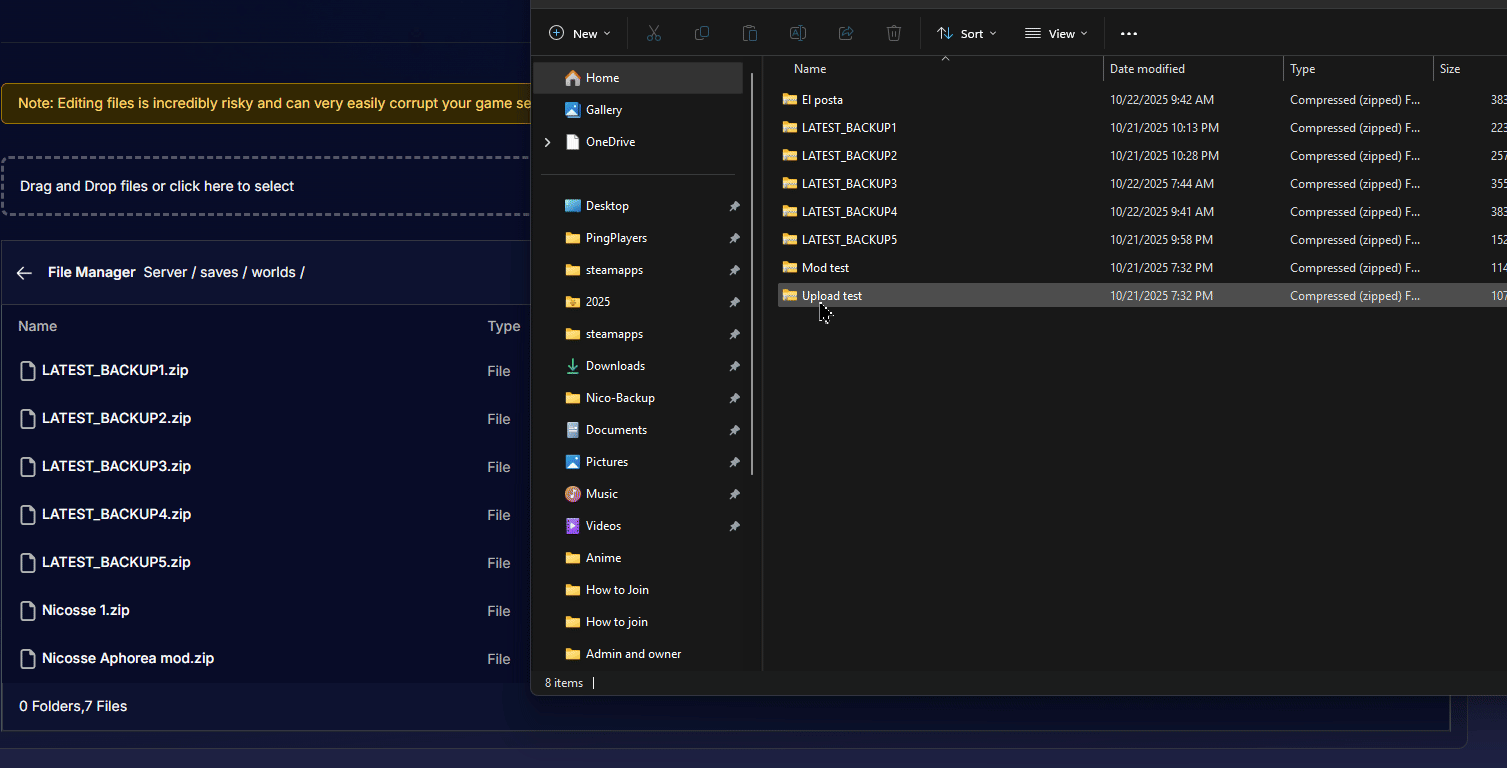Sort by the Date modified column header
This screenshot has width=1507, height=768.
[1147, 69]
